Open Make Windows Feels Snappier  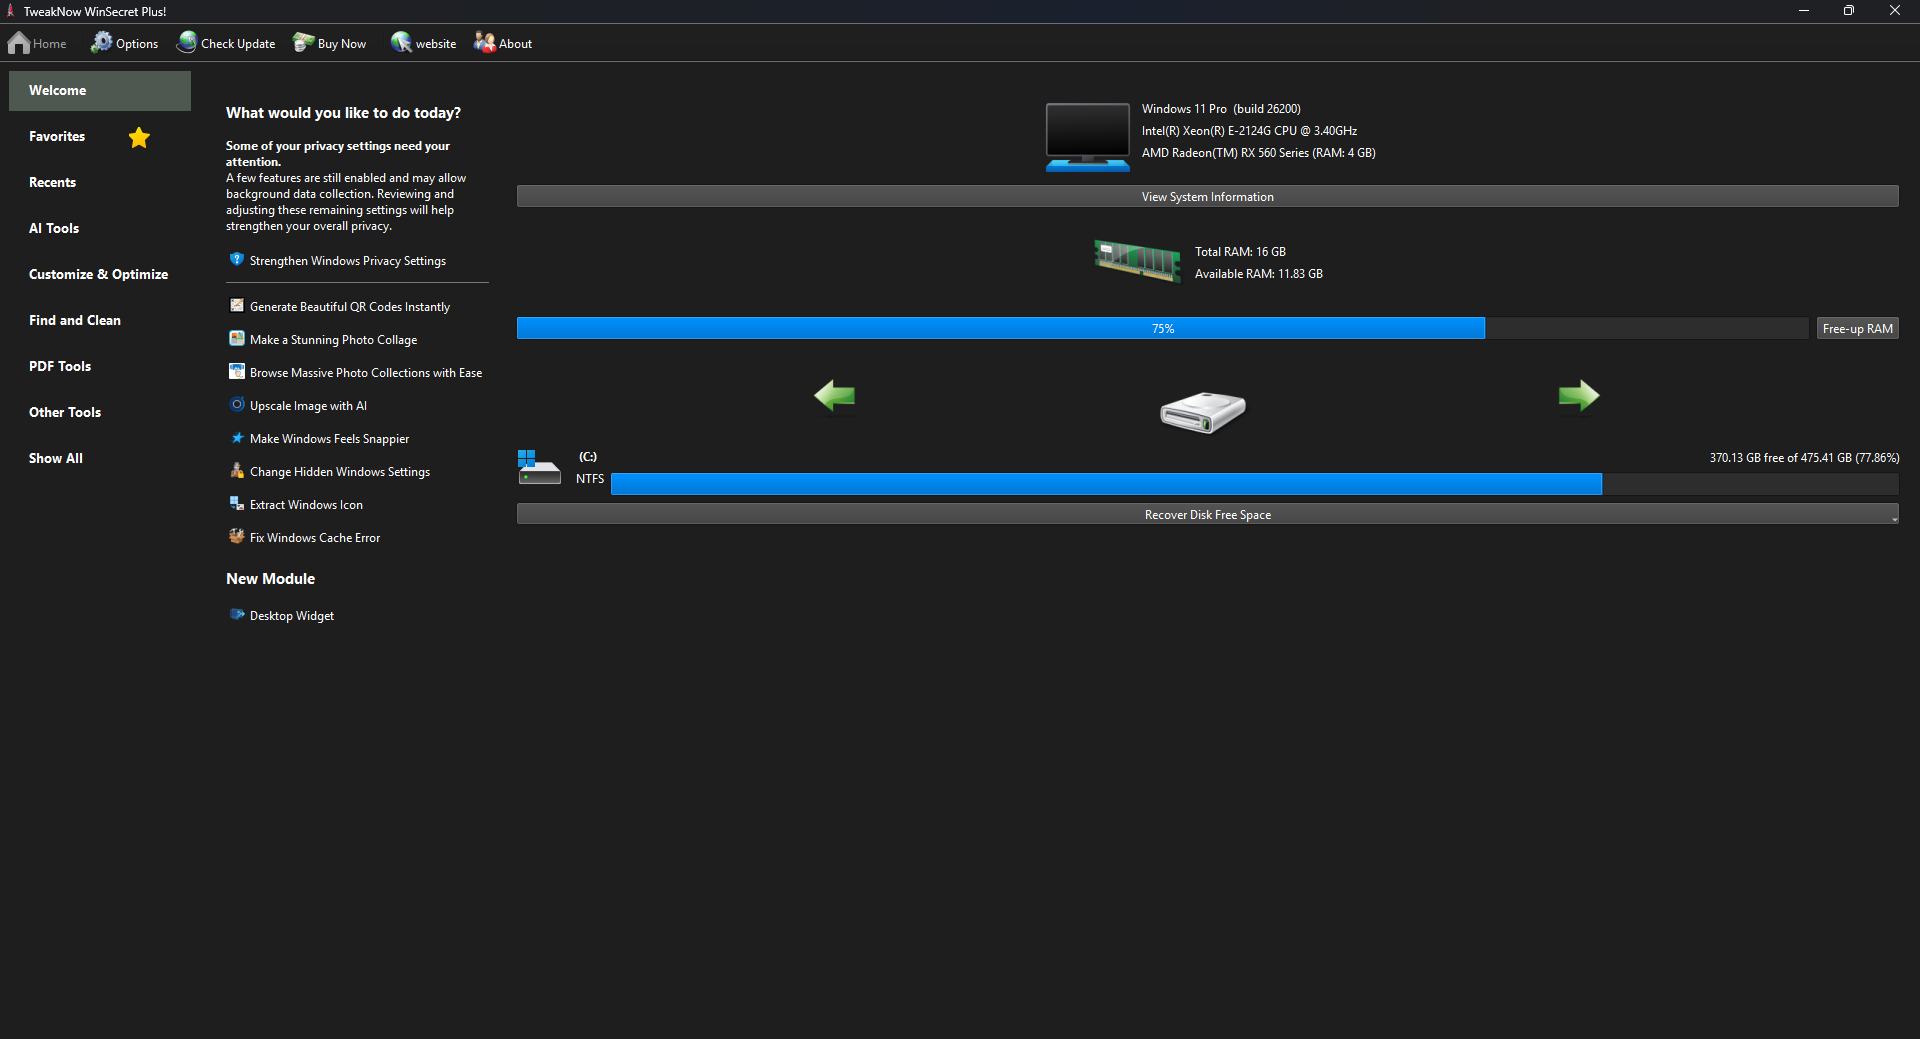click(329, 439)
